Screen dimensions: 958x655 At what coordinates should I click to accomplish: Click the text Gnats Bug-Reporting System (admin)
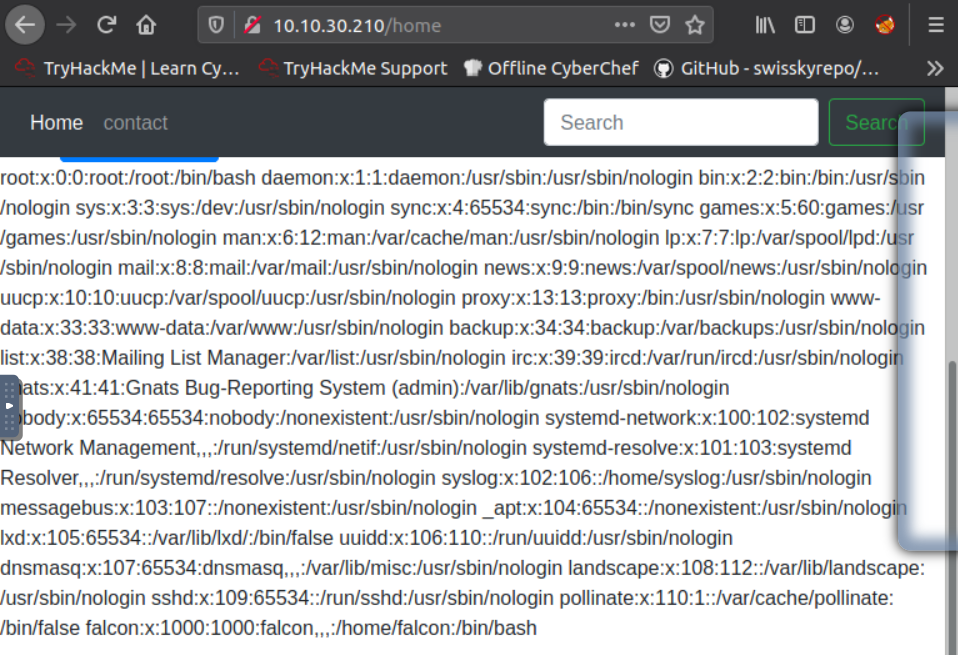tap(292, 388)
